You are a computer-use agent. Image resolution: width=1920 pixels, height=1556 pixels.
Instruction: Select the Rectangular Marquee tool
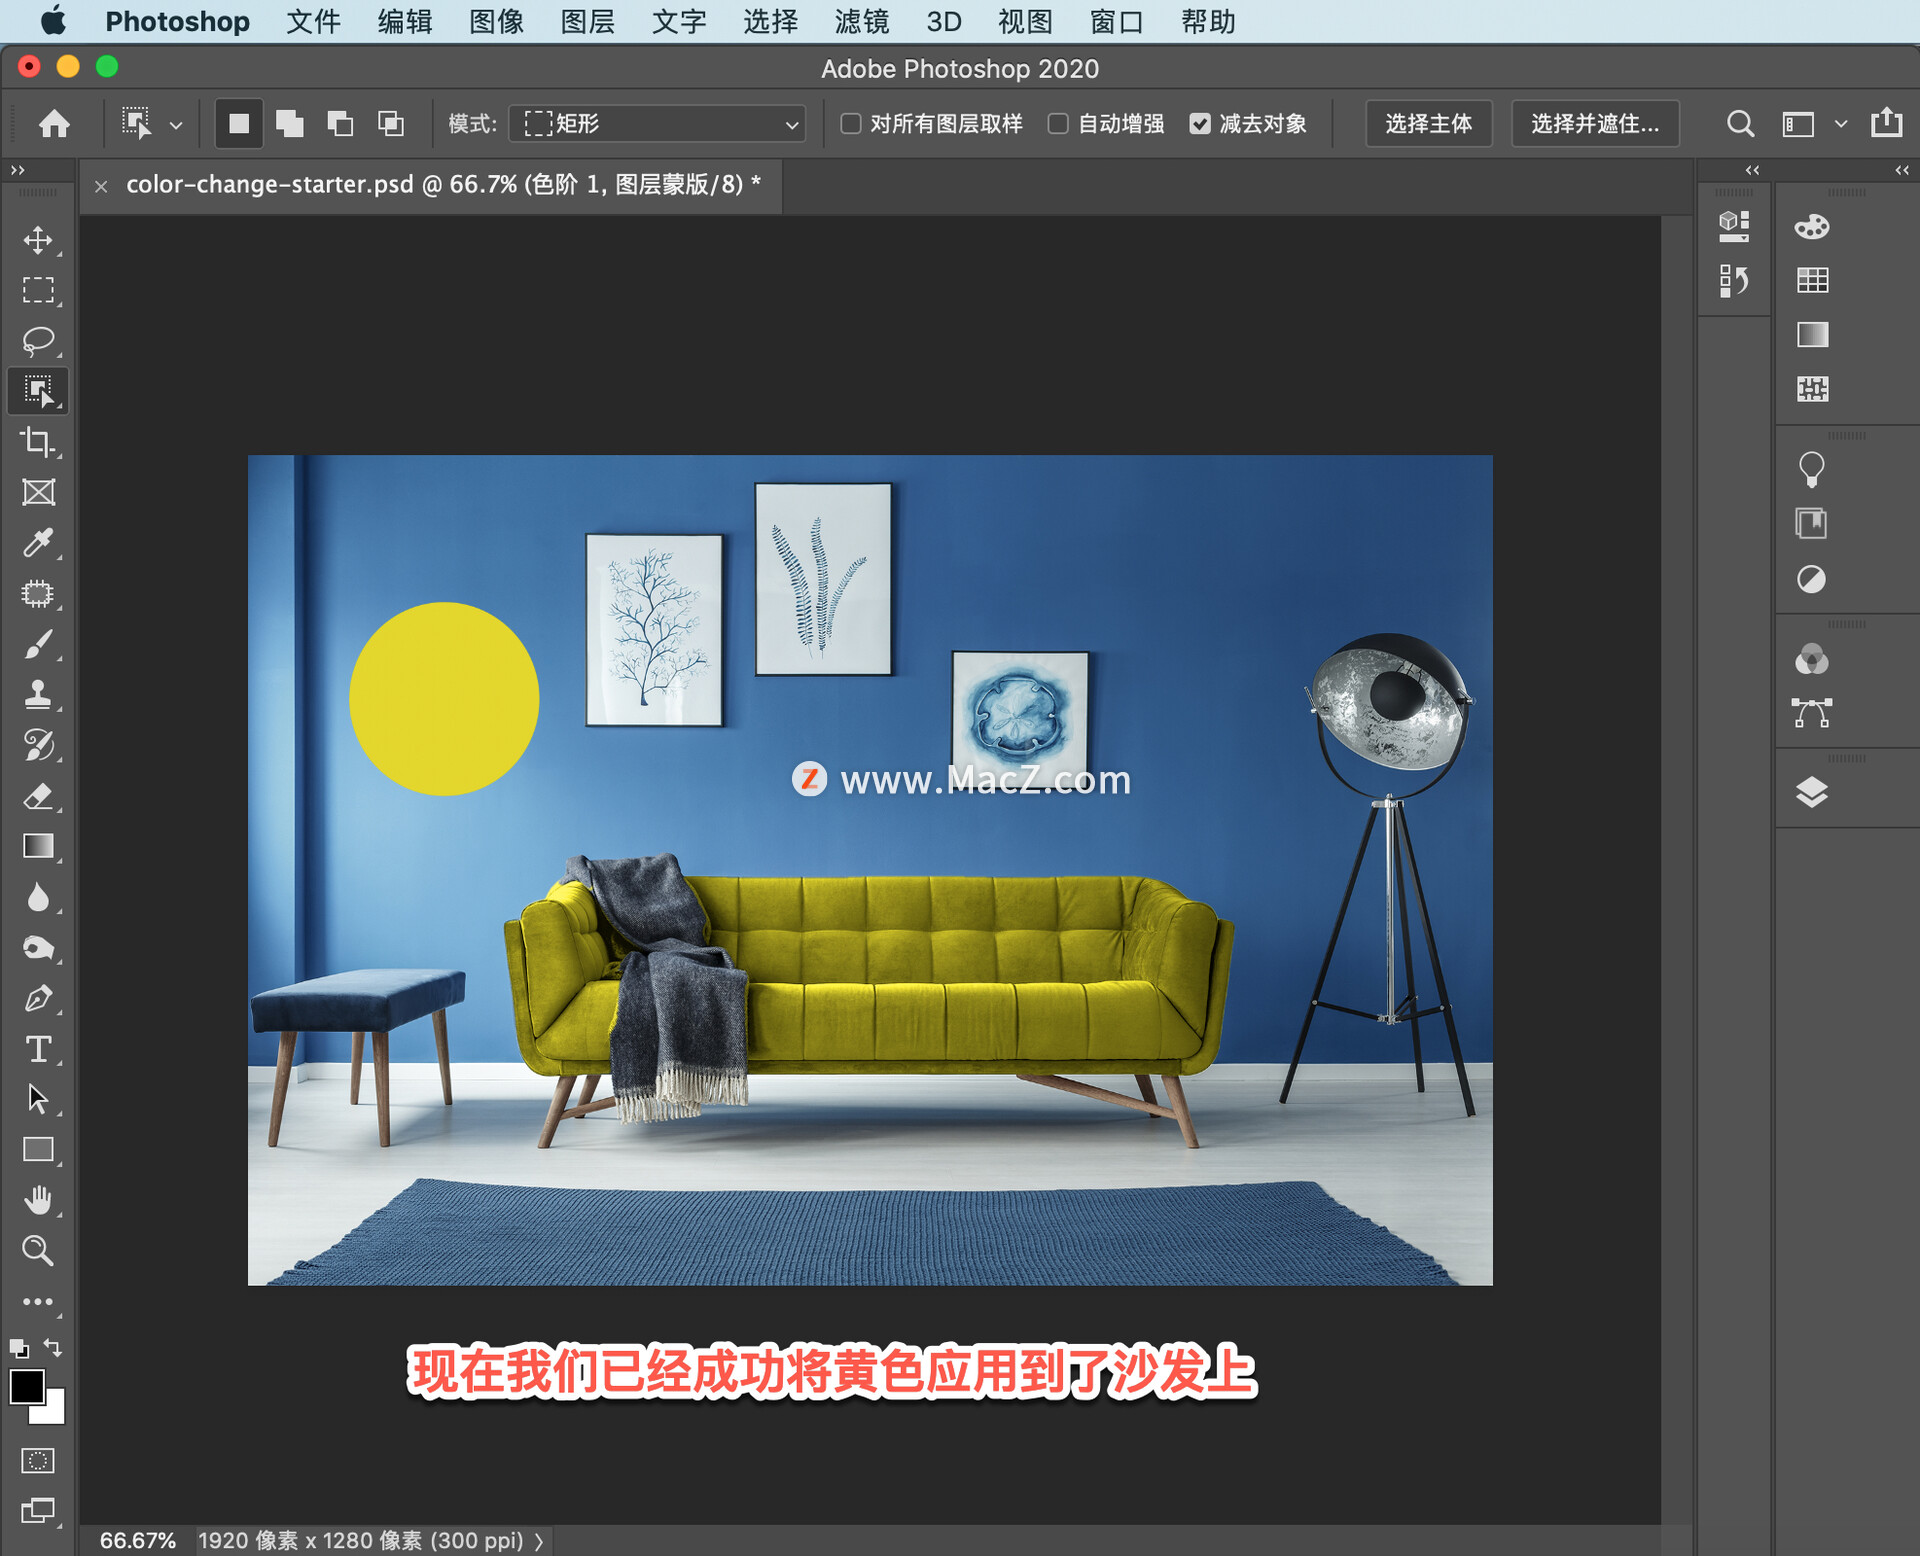(38, 290)
